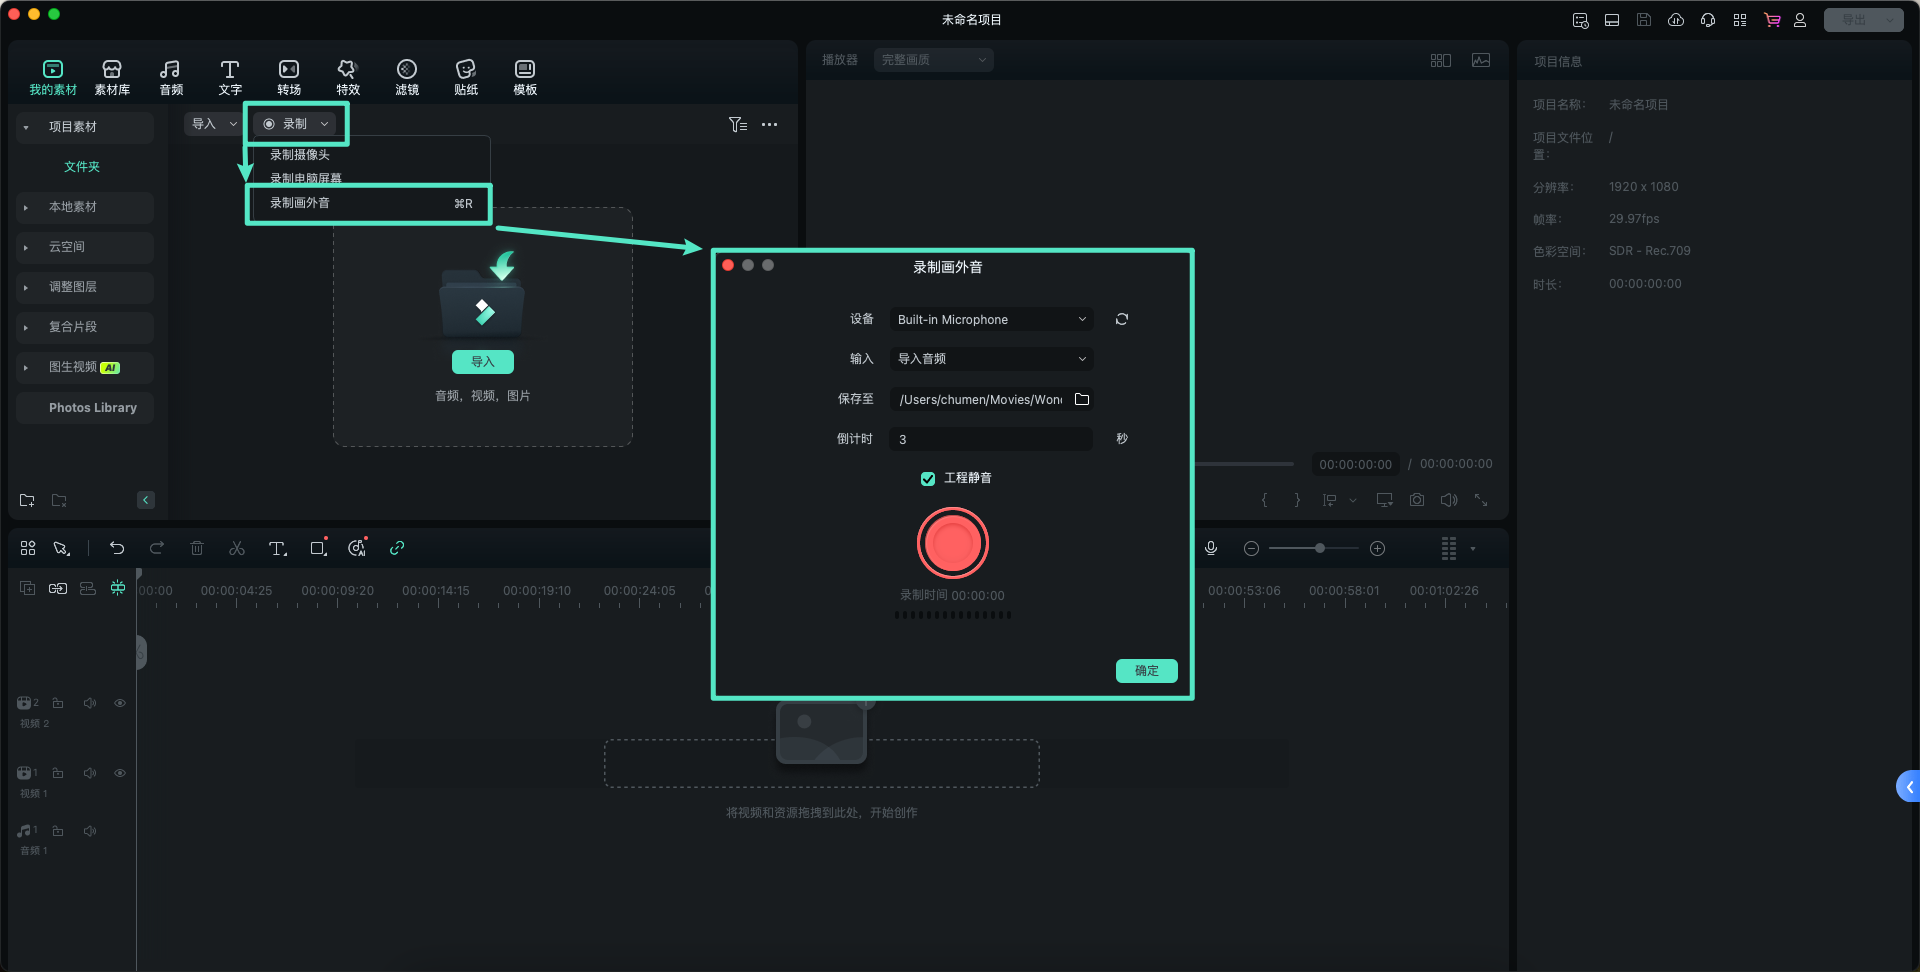The height and width of the screenshot is (972, 1920).
Task: Click the refresh device icon
Action: click(x=1122, y=319)
